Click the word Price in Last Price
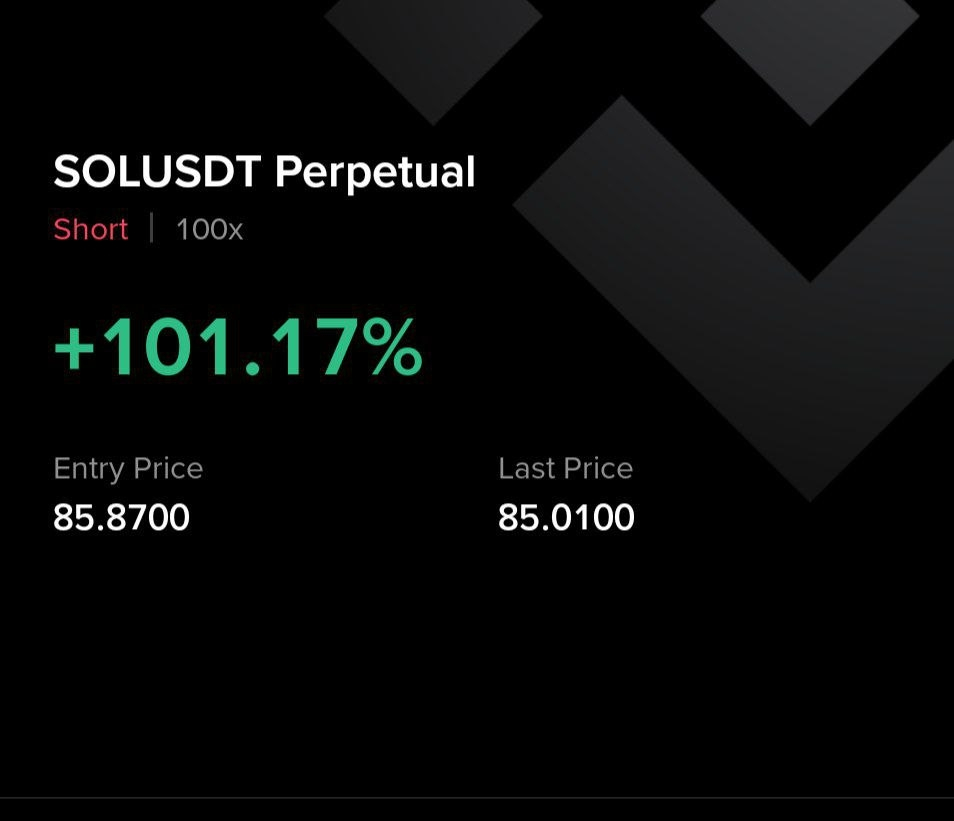Viewport: 954px width, 821px height. [x=598, y=468]
